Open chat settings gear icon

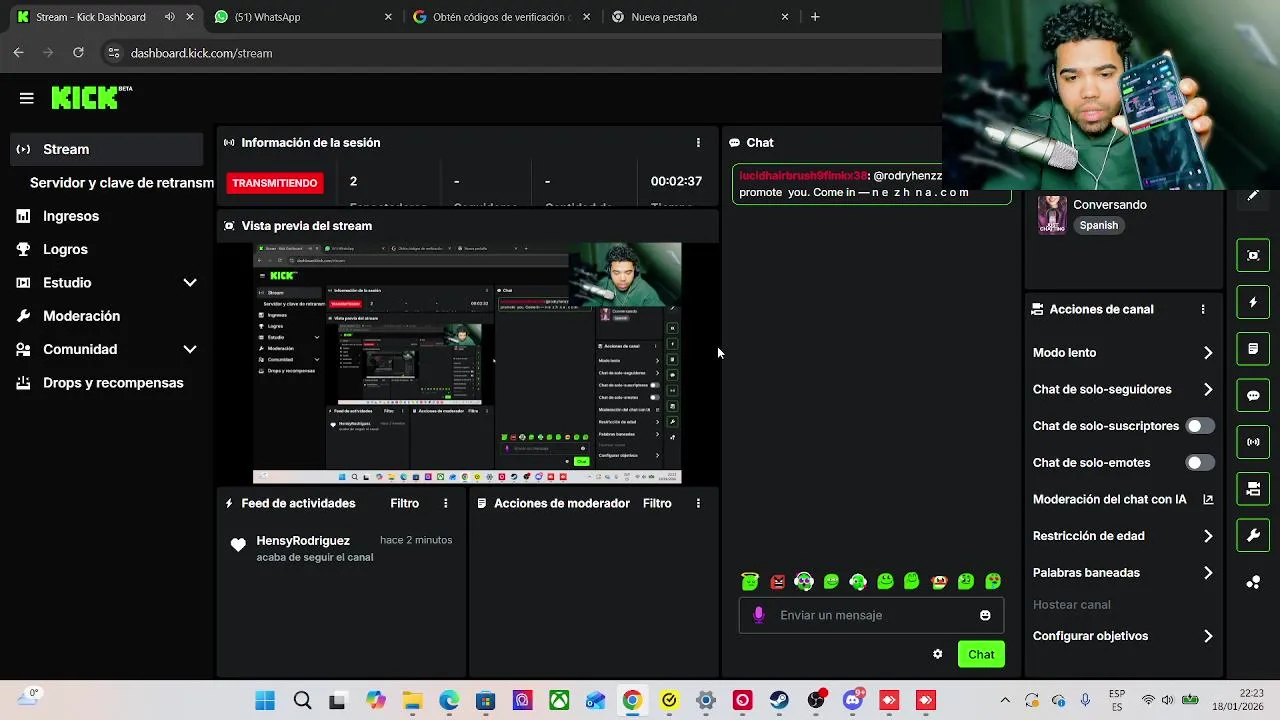(x=937, y=654)
